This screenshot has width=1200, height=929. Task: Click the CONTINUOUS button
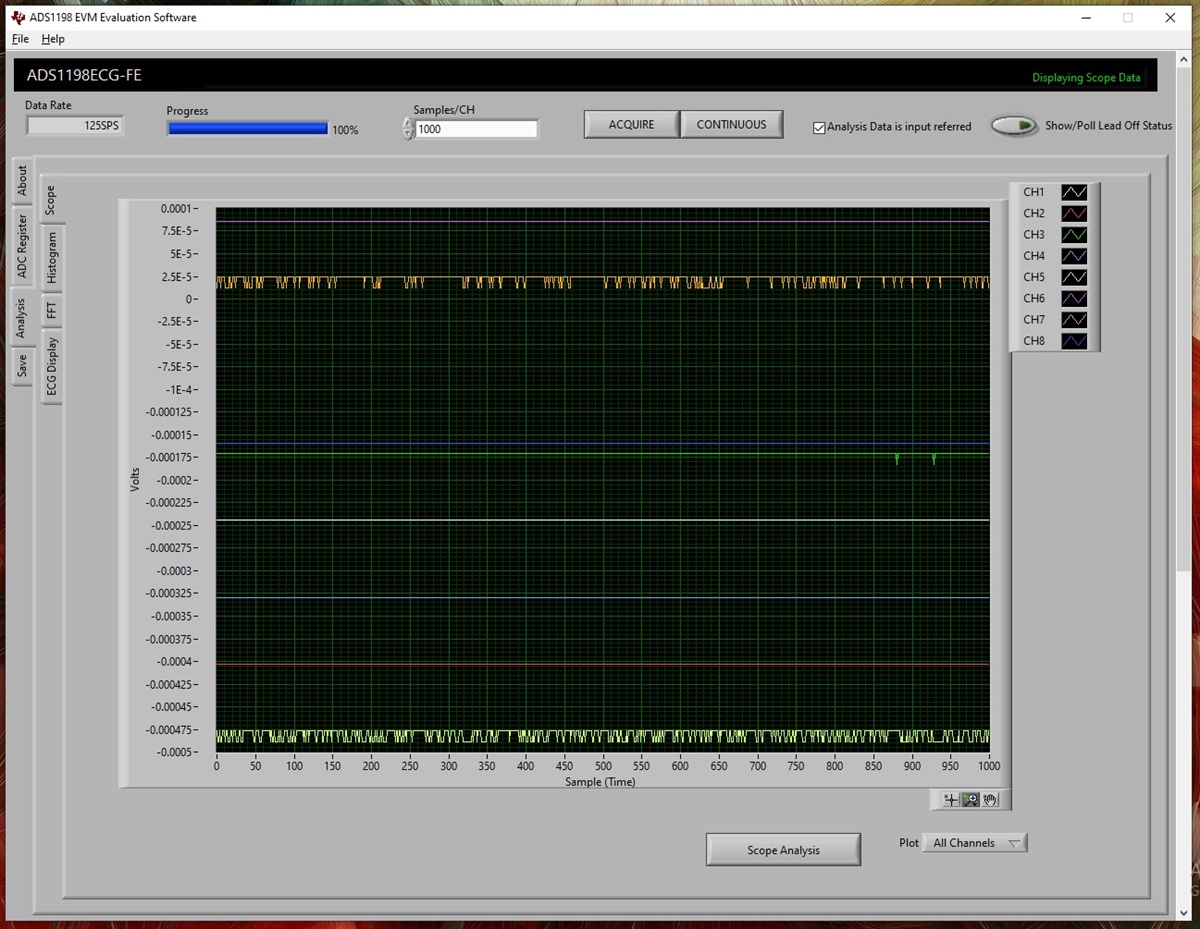point(731,124)
